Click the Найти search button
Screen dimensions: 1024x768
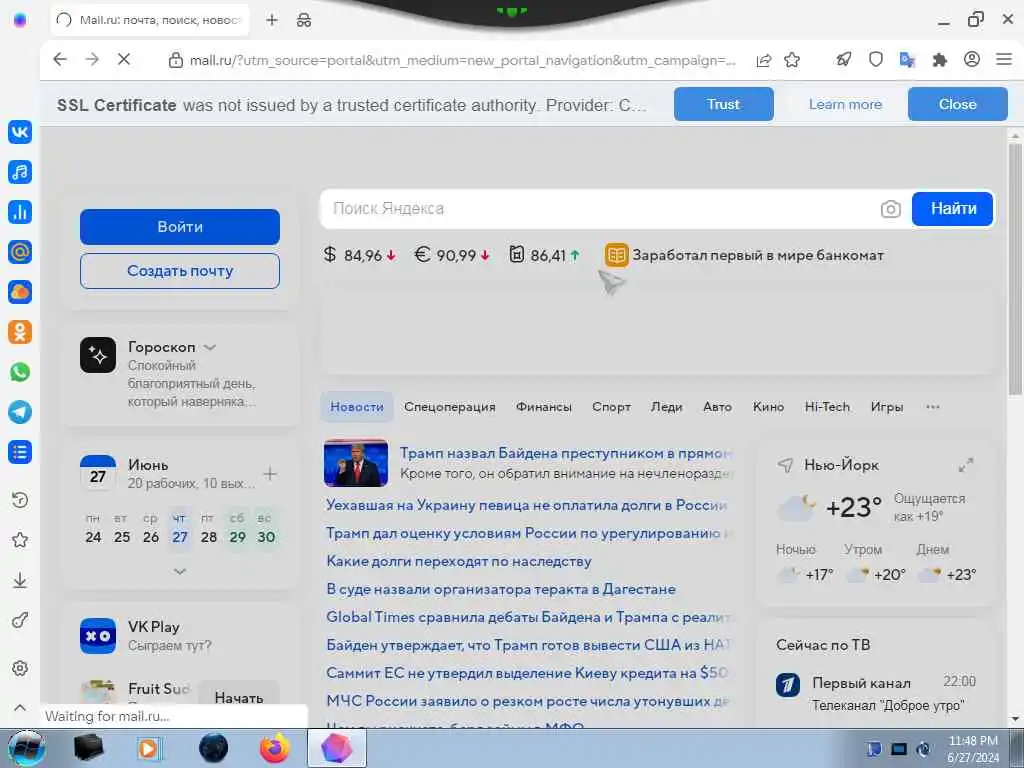[x=953, y=208]
